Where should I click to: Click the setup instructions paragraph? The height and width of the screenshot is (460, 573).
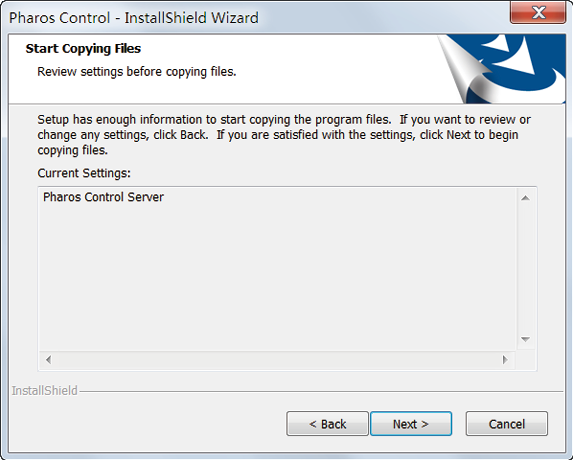(284, 135)
